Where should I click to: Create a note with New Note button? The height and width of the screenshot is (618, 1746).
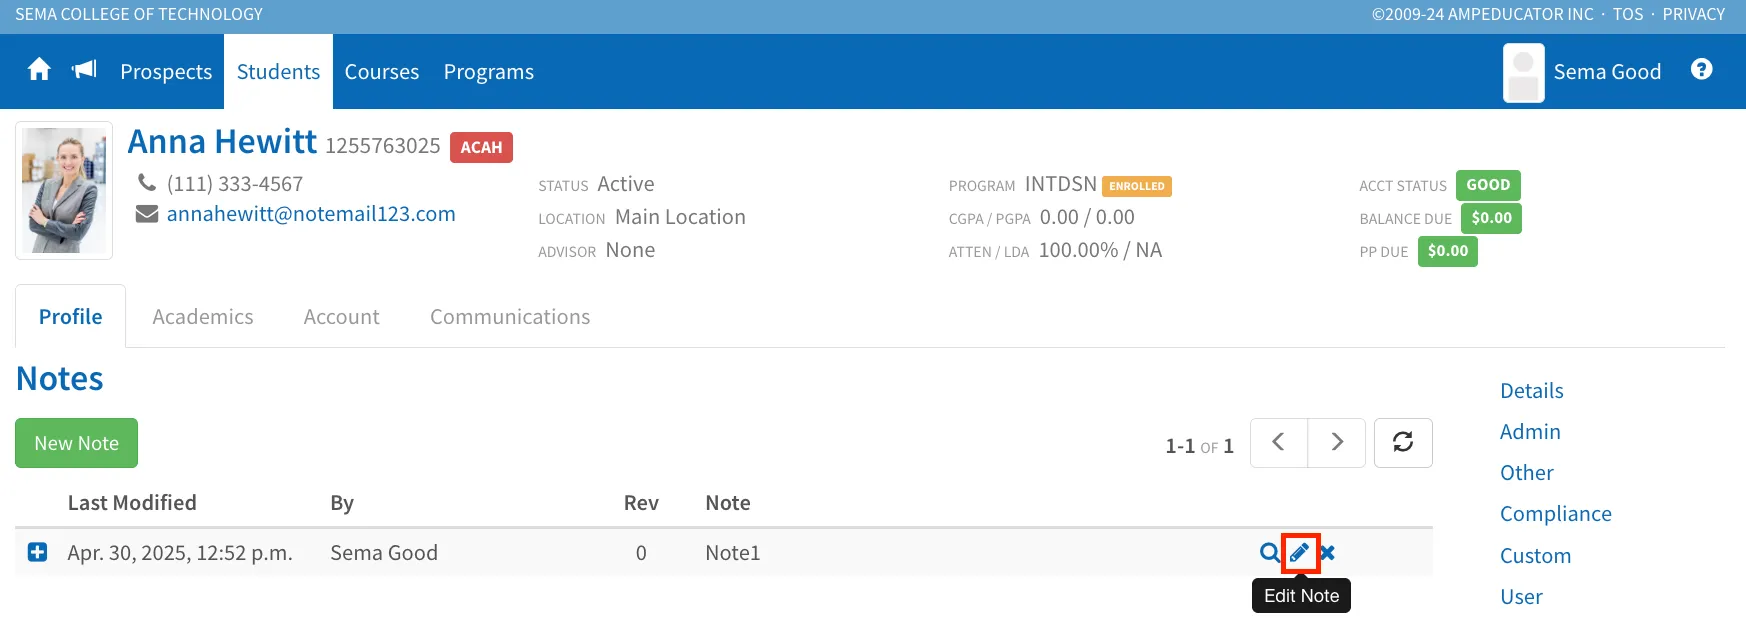[76, 443]
